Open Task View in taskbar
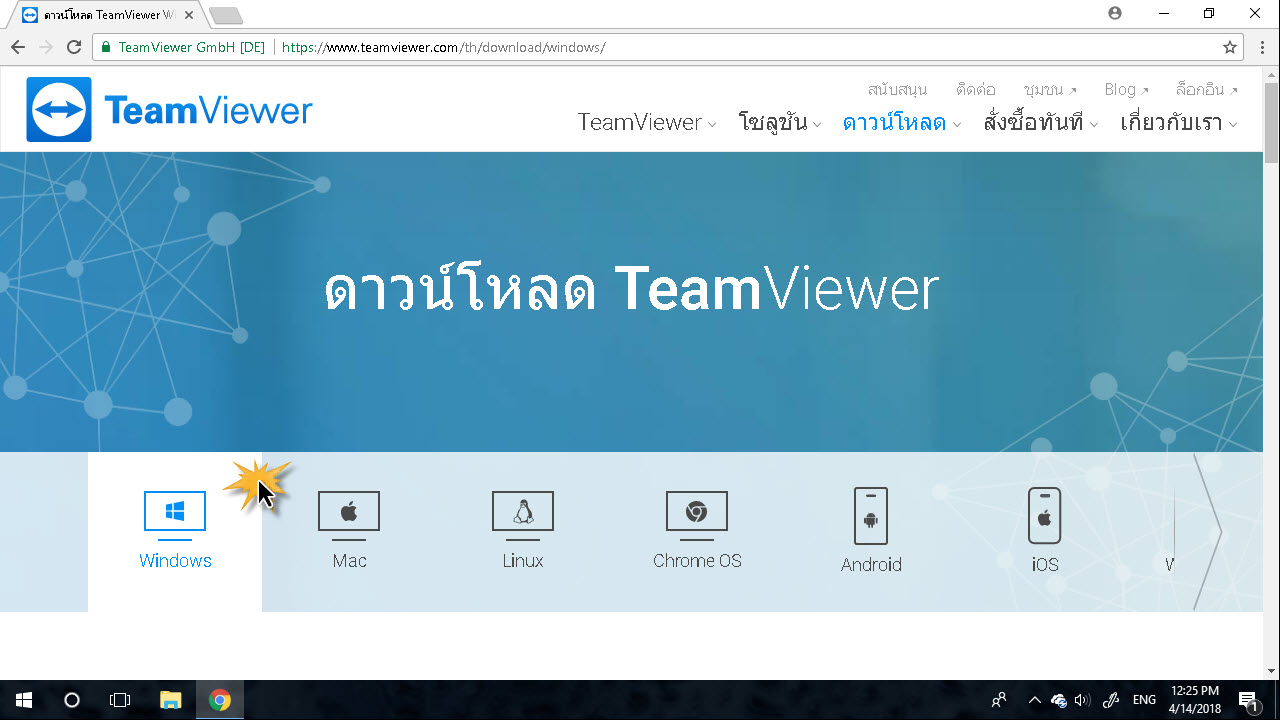 point(120,700)
